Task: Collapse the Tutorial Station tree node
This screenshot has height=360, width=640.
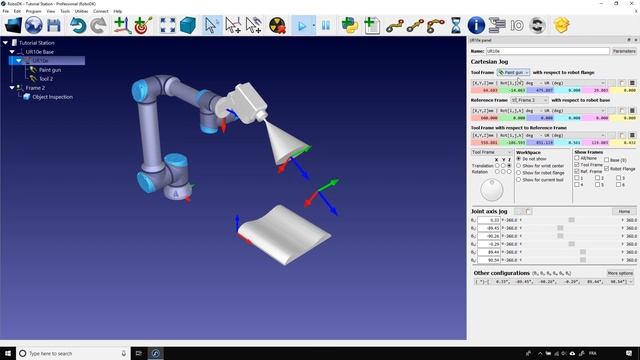Action: pyautogui.click(x=5, y=42)
